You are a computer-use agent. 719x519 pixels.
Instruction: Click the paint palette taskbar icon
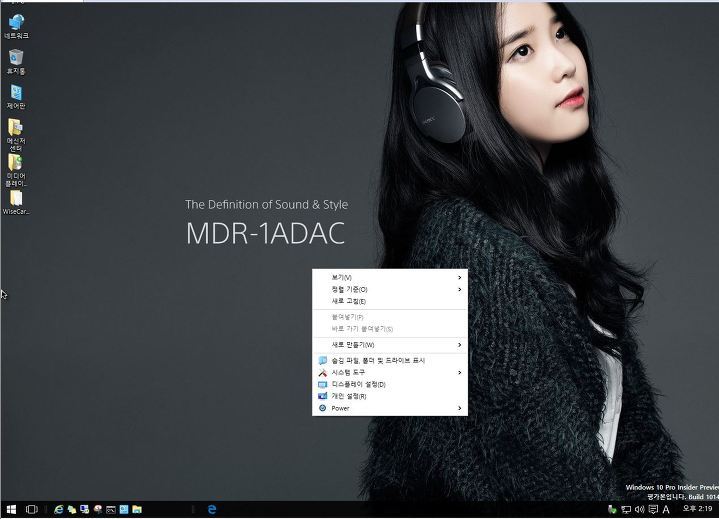(x=98, y=509)
